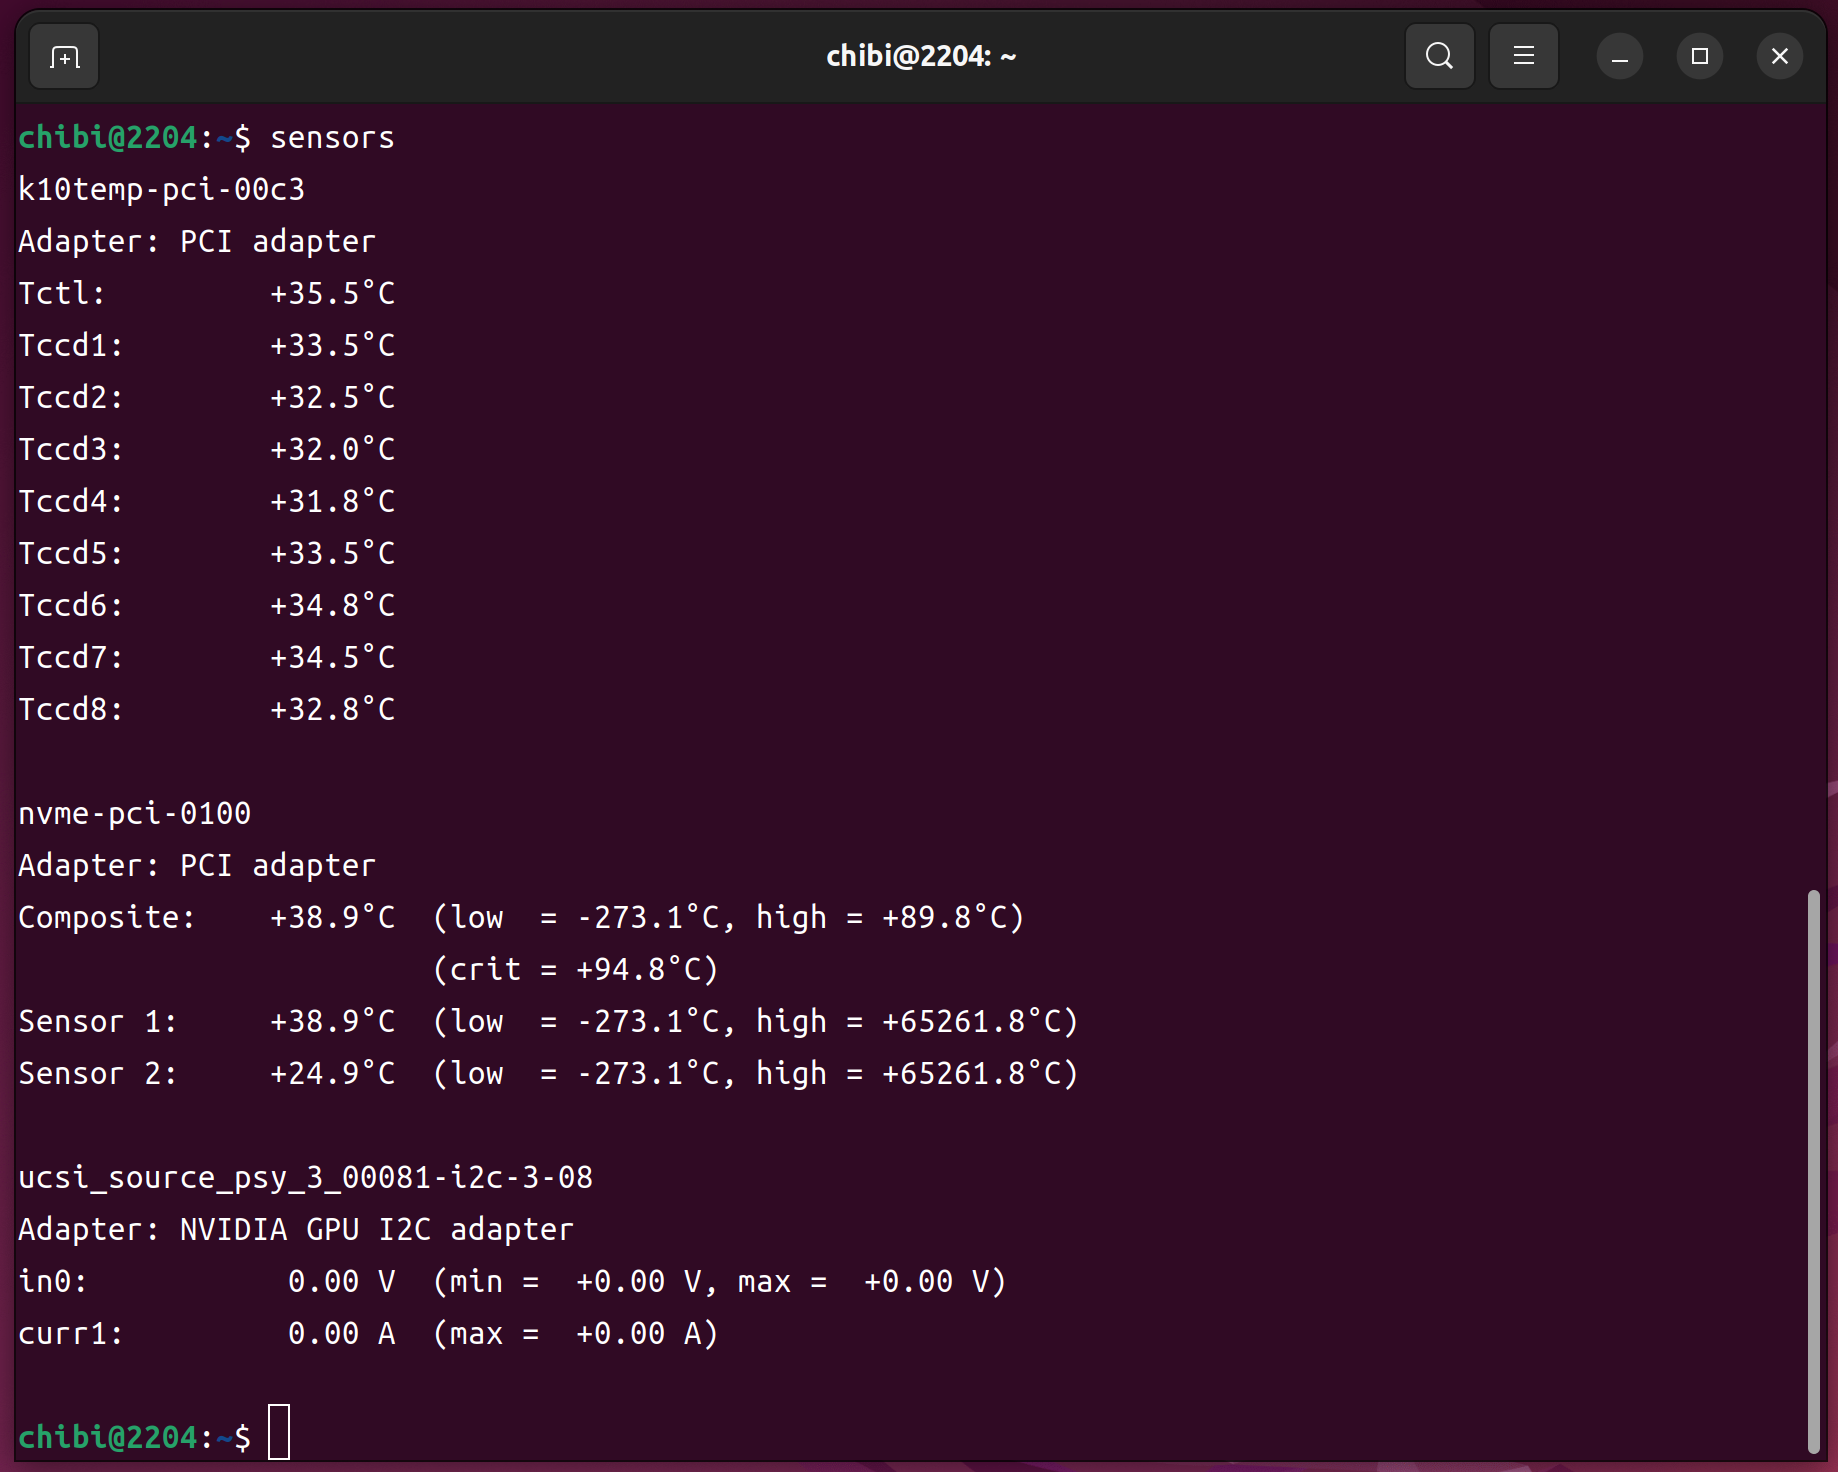
Task: Click the curr1 0.00 A reading
Action: pos(341,1334)
